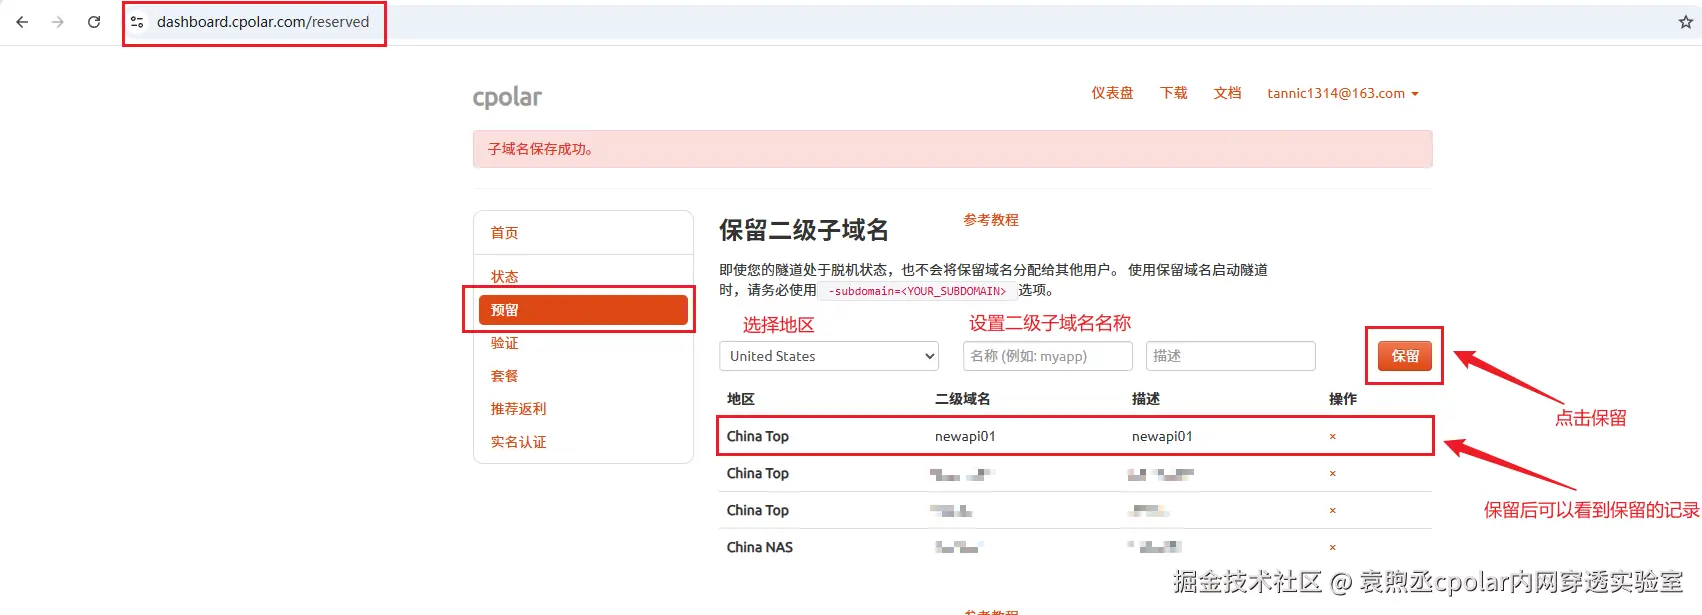Viewport: 1702px width, 615px height.
Task: Click the -subdomain=<YOUR_SUBDOMAIN> code snippet
Action: tap(917, 291)
